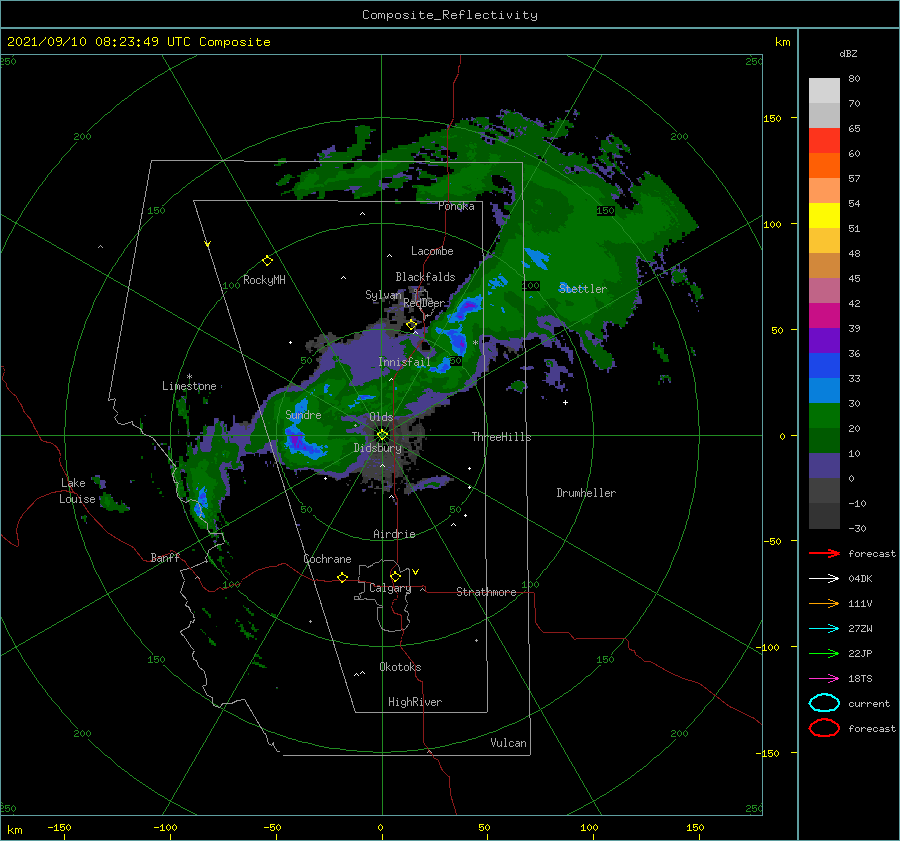Click the cyan current ellipse icon
Screen dimensions: 900x841
click(824, 703)
